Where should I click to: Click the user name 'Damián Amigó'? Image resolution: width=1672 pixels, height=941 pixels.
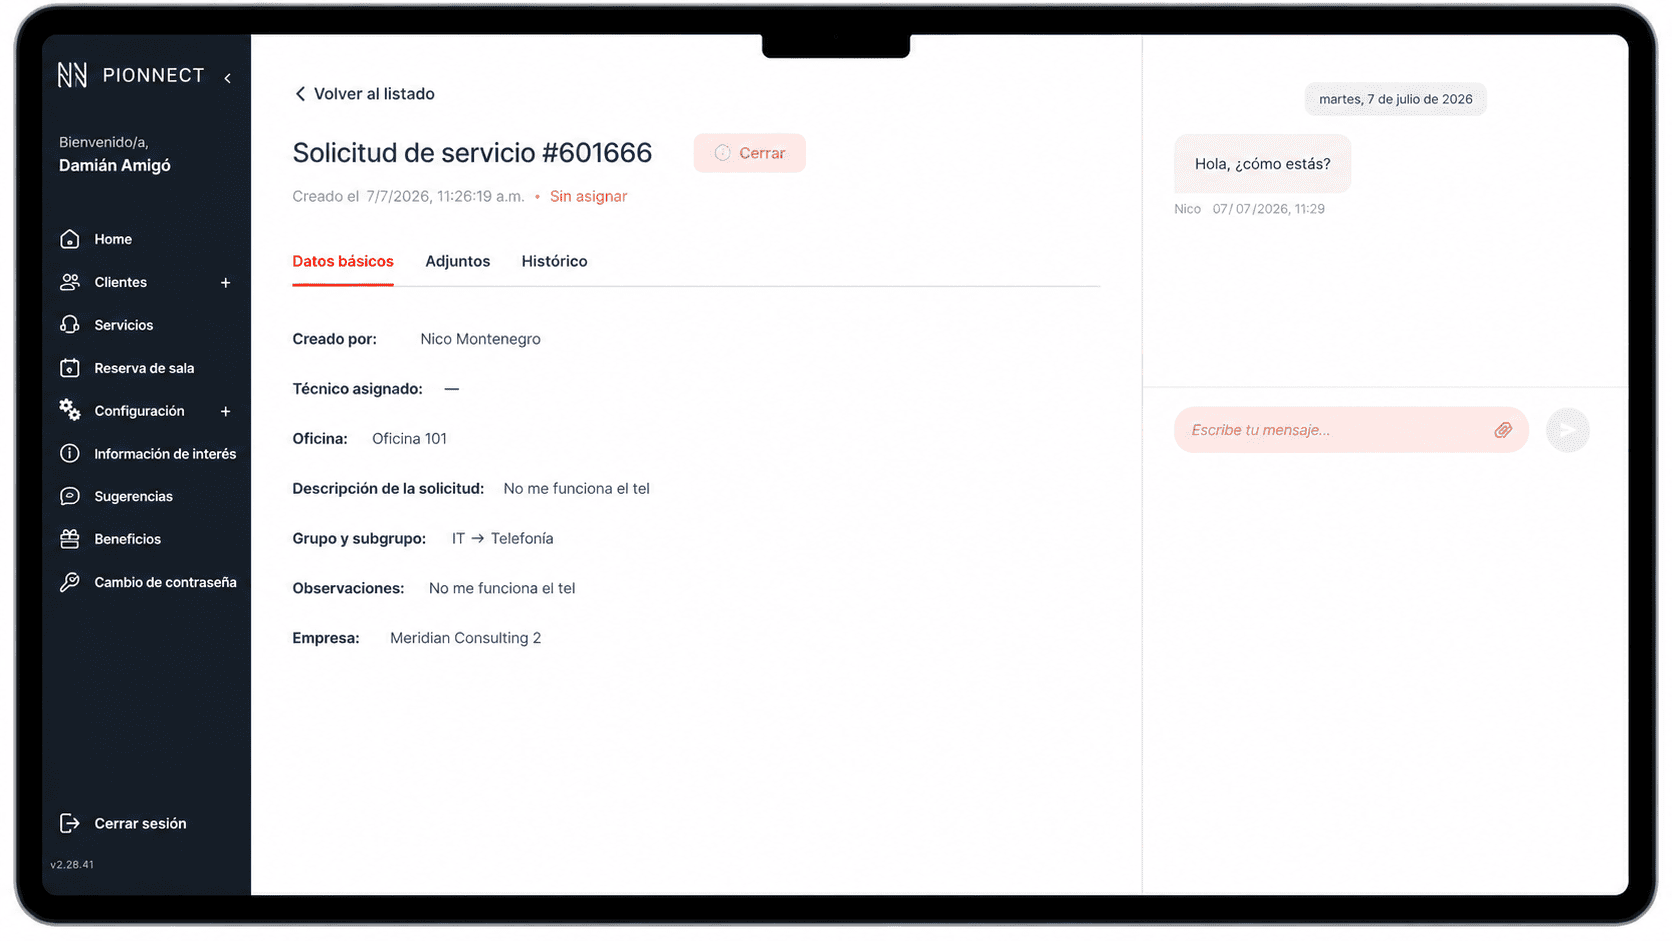pos(115,166)
